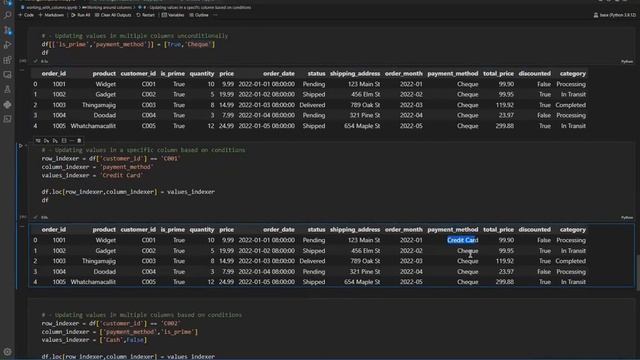Click '2022-01-03 08:00:00' in first output table

pos(267,105)
